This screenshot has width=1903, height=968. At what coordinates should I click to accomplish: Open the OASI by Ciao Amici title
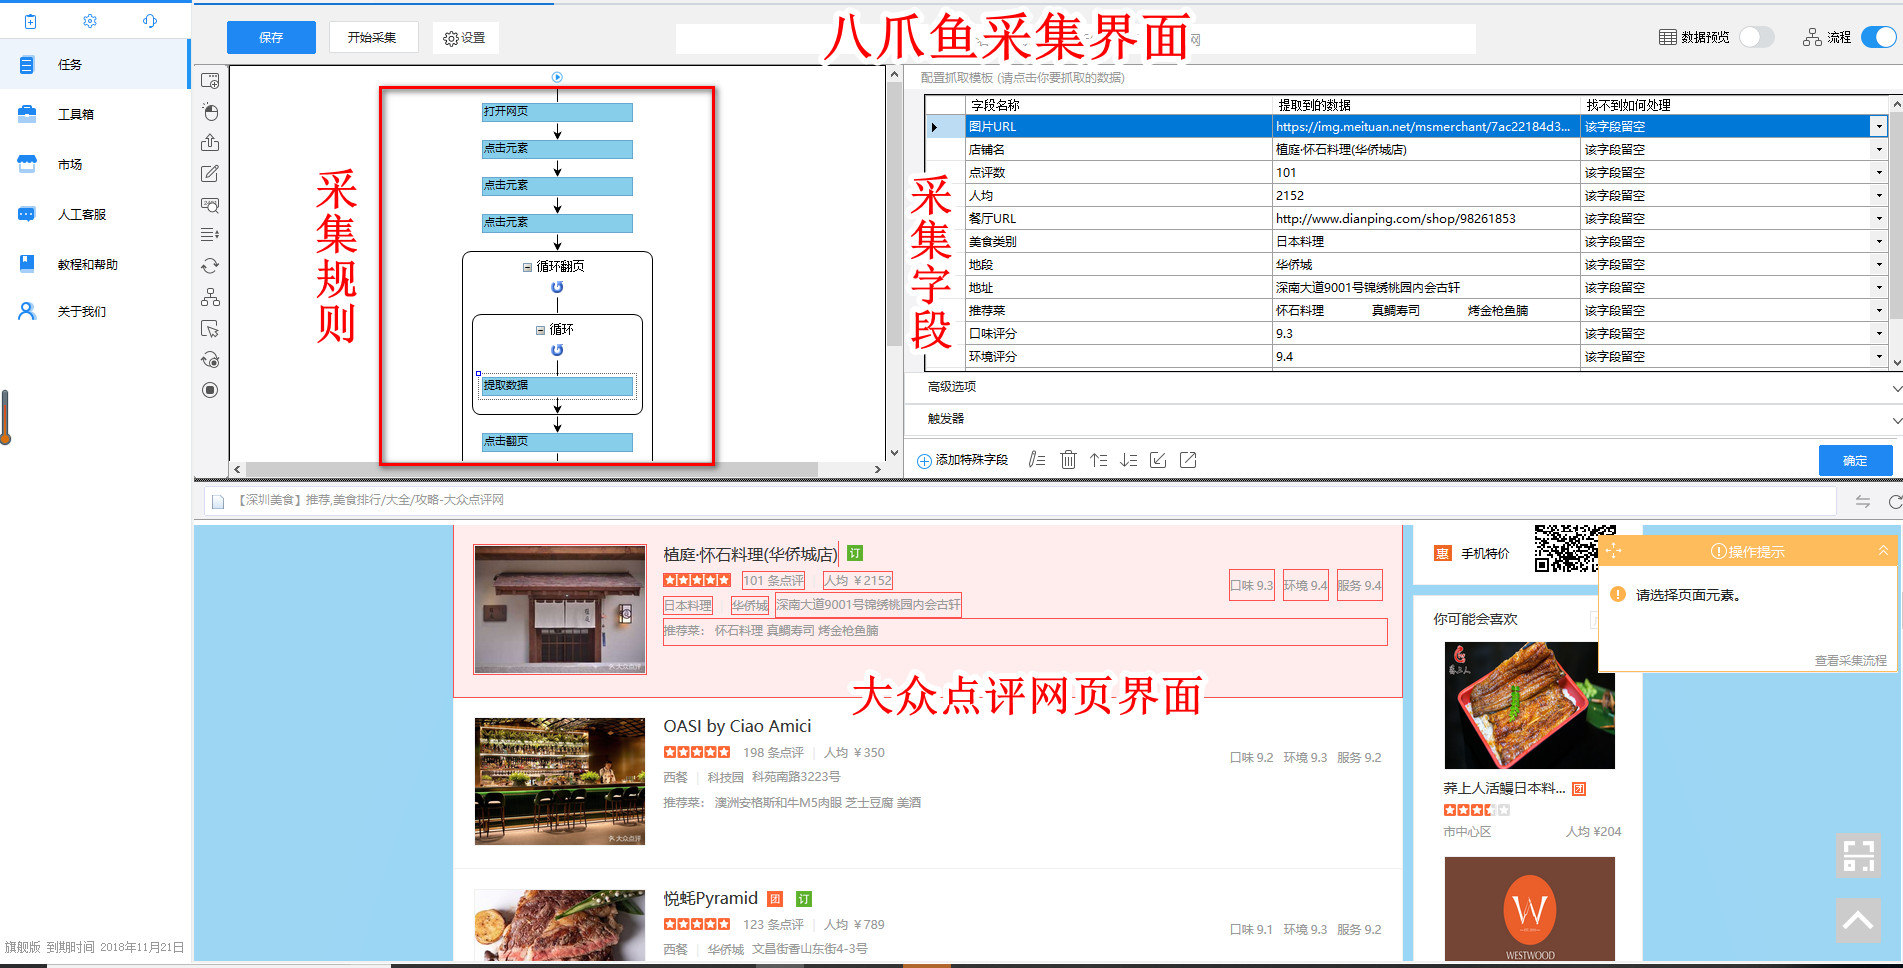[x=737, y=726]
